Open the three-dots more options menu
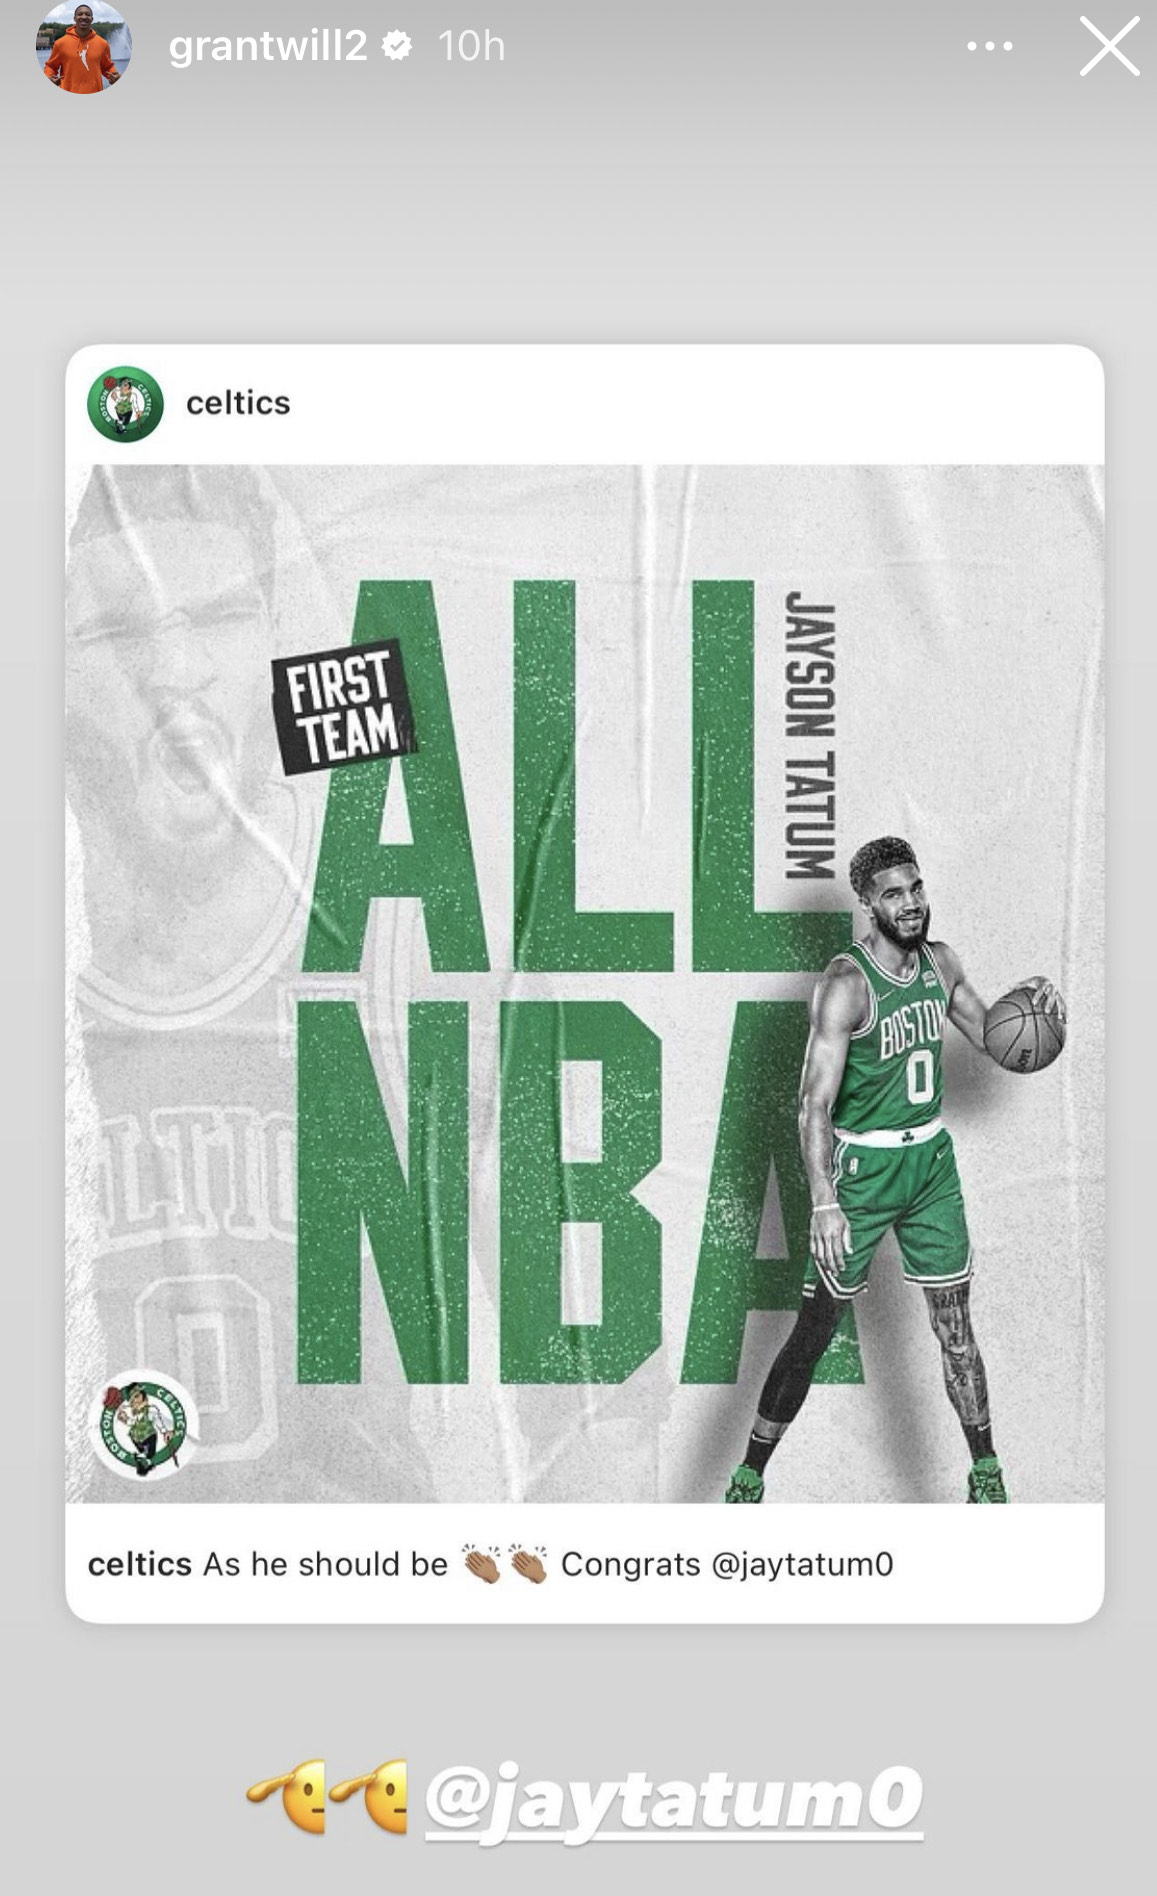 (x=990, y=46)
